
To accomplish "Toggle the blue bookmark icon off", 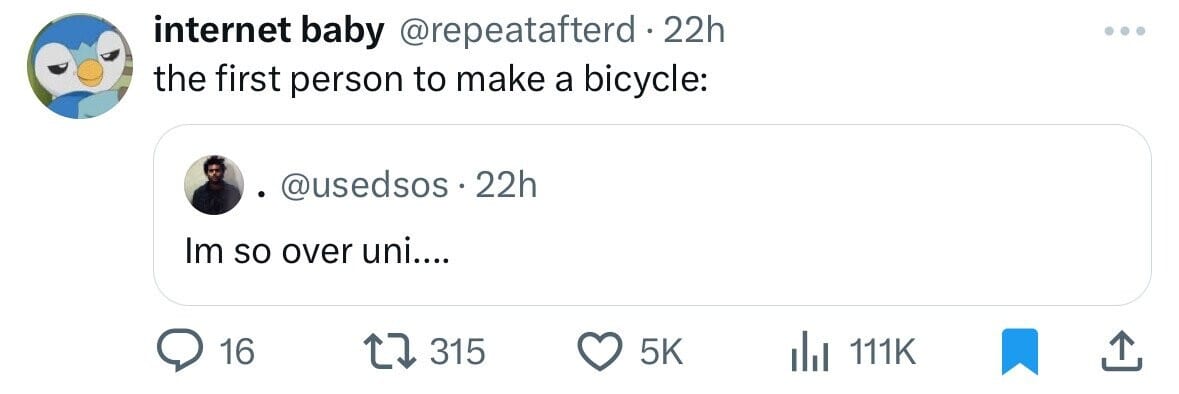I will tap(1020, 352).
